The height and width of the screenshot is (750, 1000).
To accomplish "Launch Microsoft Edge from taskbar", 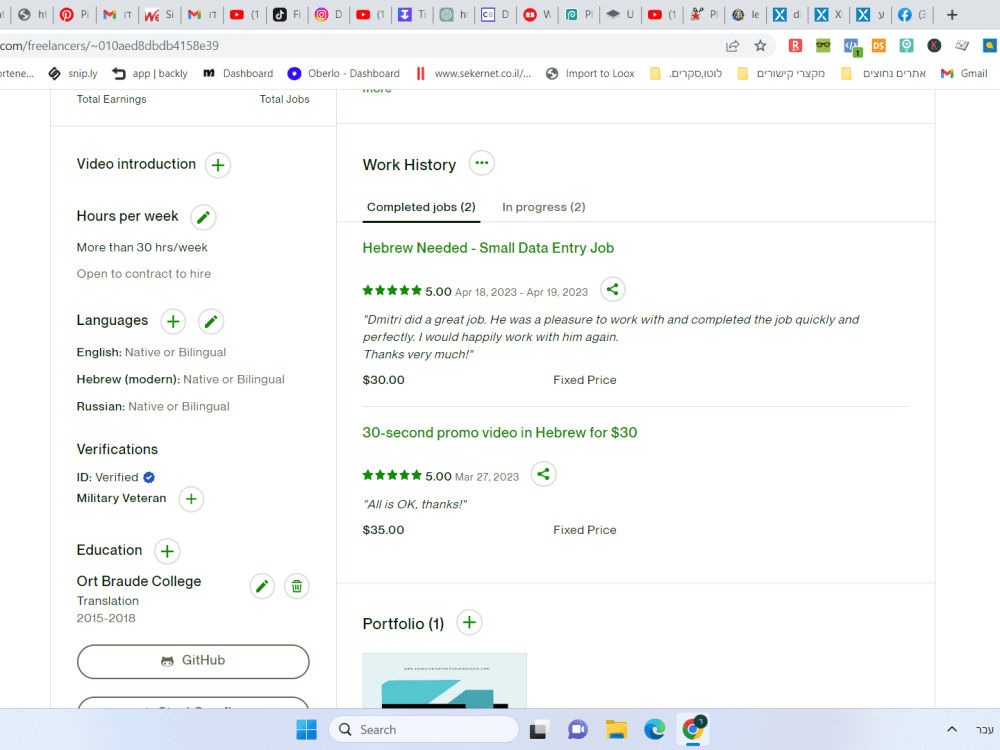I will point(654,730).
